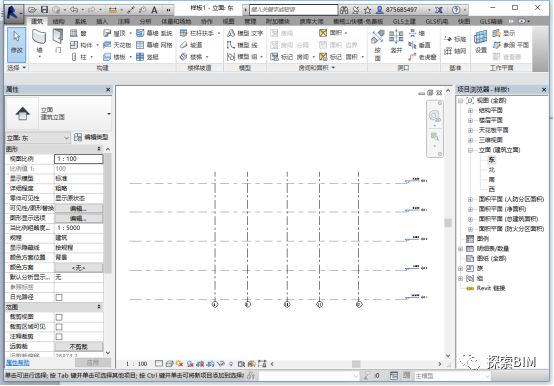Open the Select (选择) panel dropdown

click(16, 67)
